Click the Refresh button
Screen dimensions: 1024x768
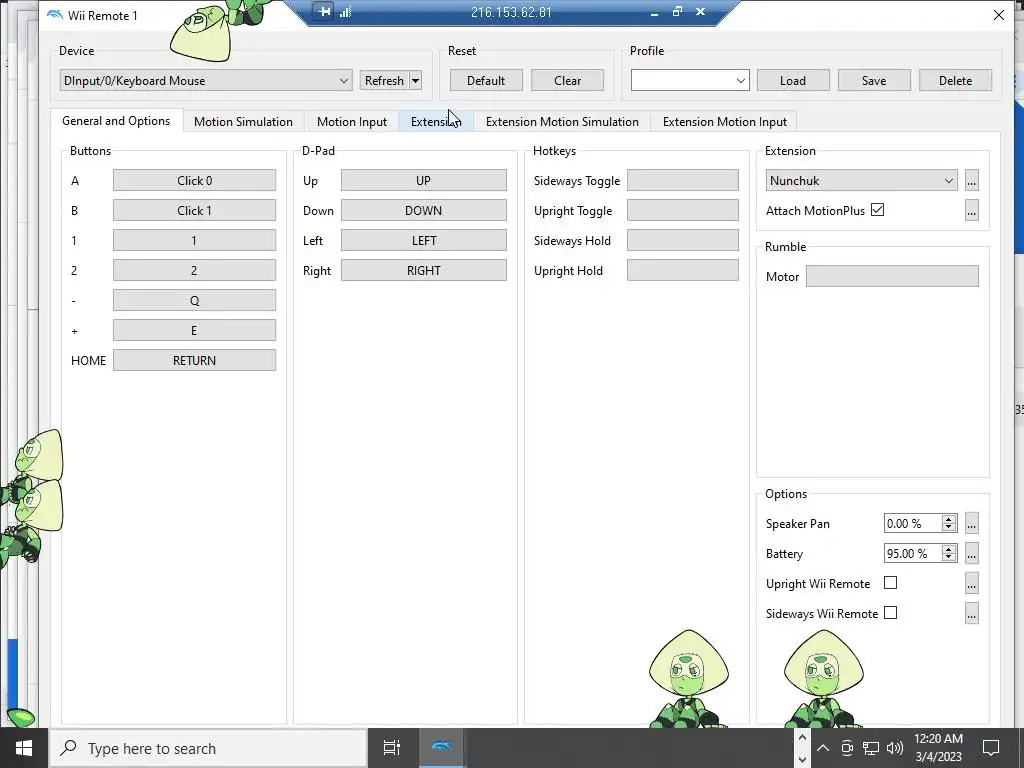384,81
